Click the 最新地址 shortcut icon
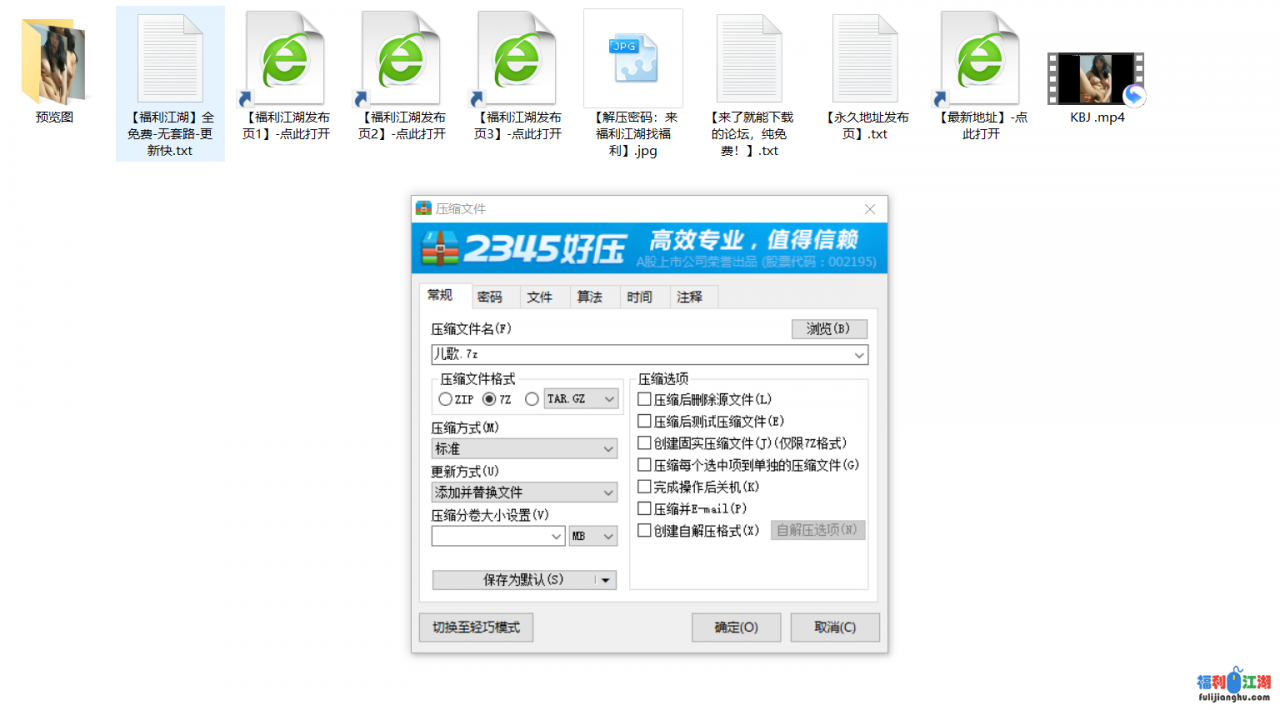1280x710 pixels. click(980, 60)
